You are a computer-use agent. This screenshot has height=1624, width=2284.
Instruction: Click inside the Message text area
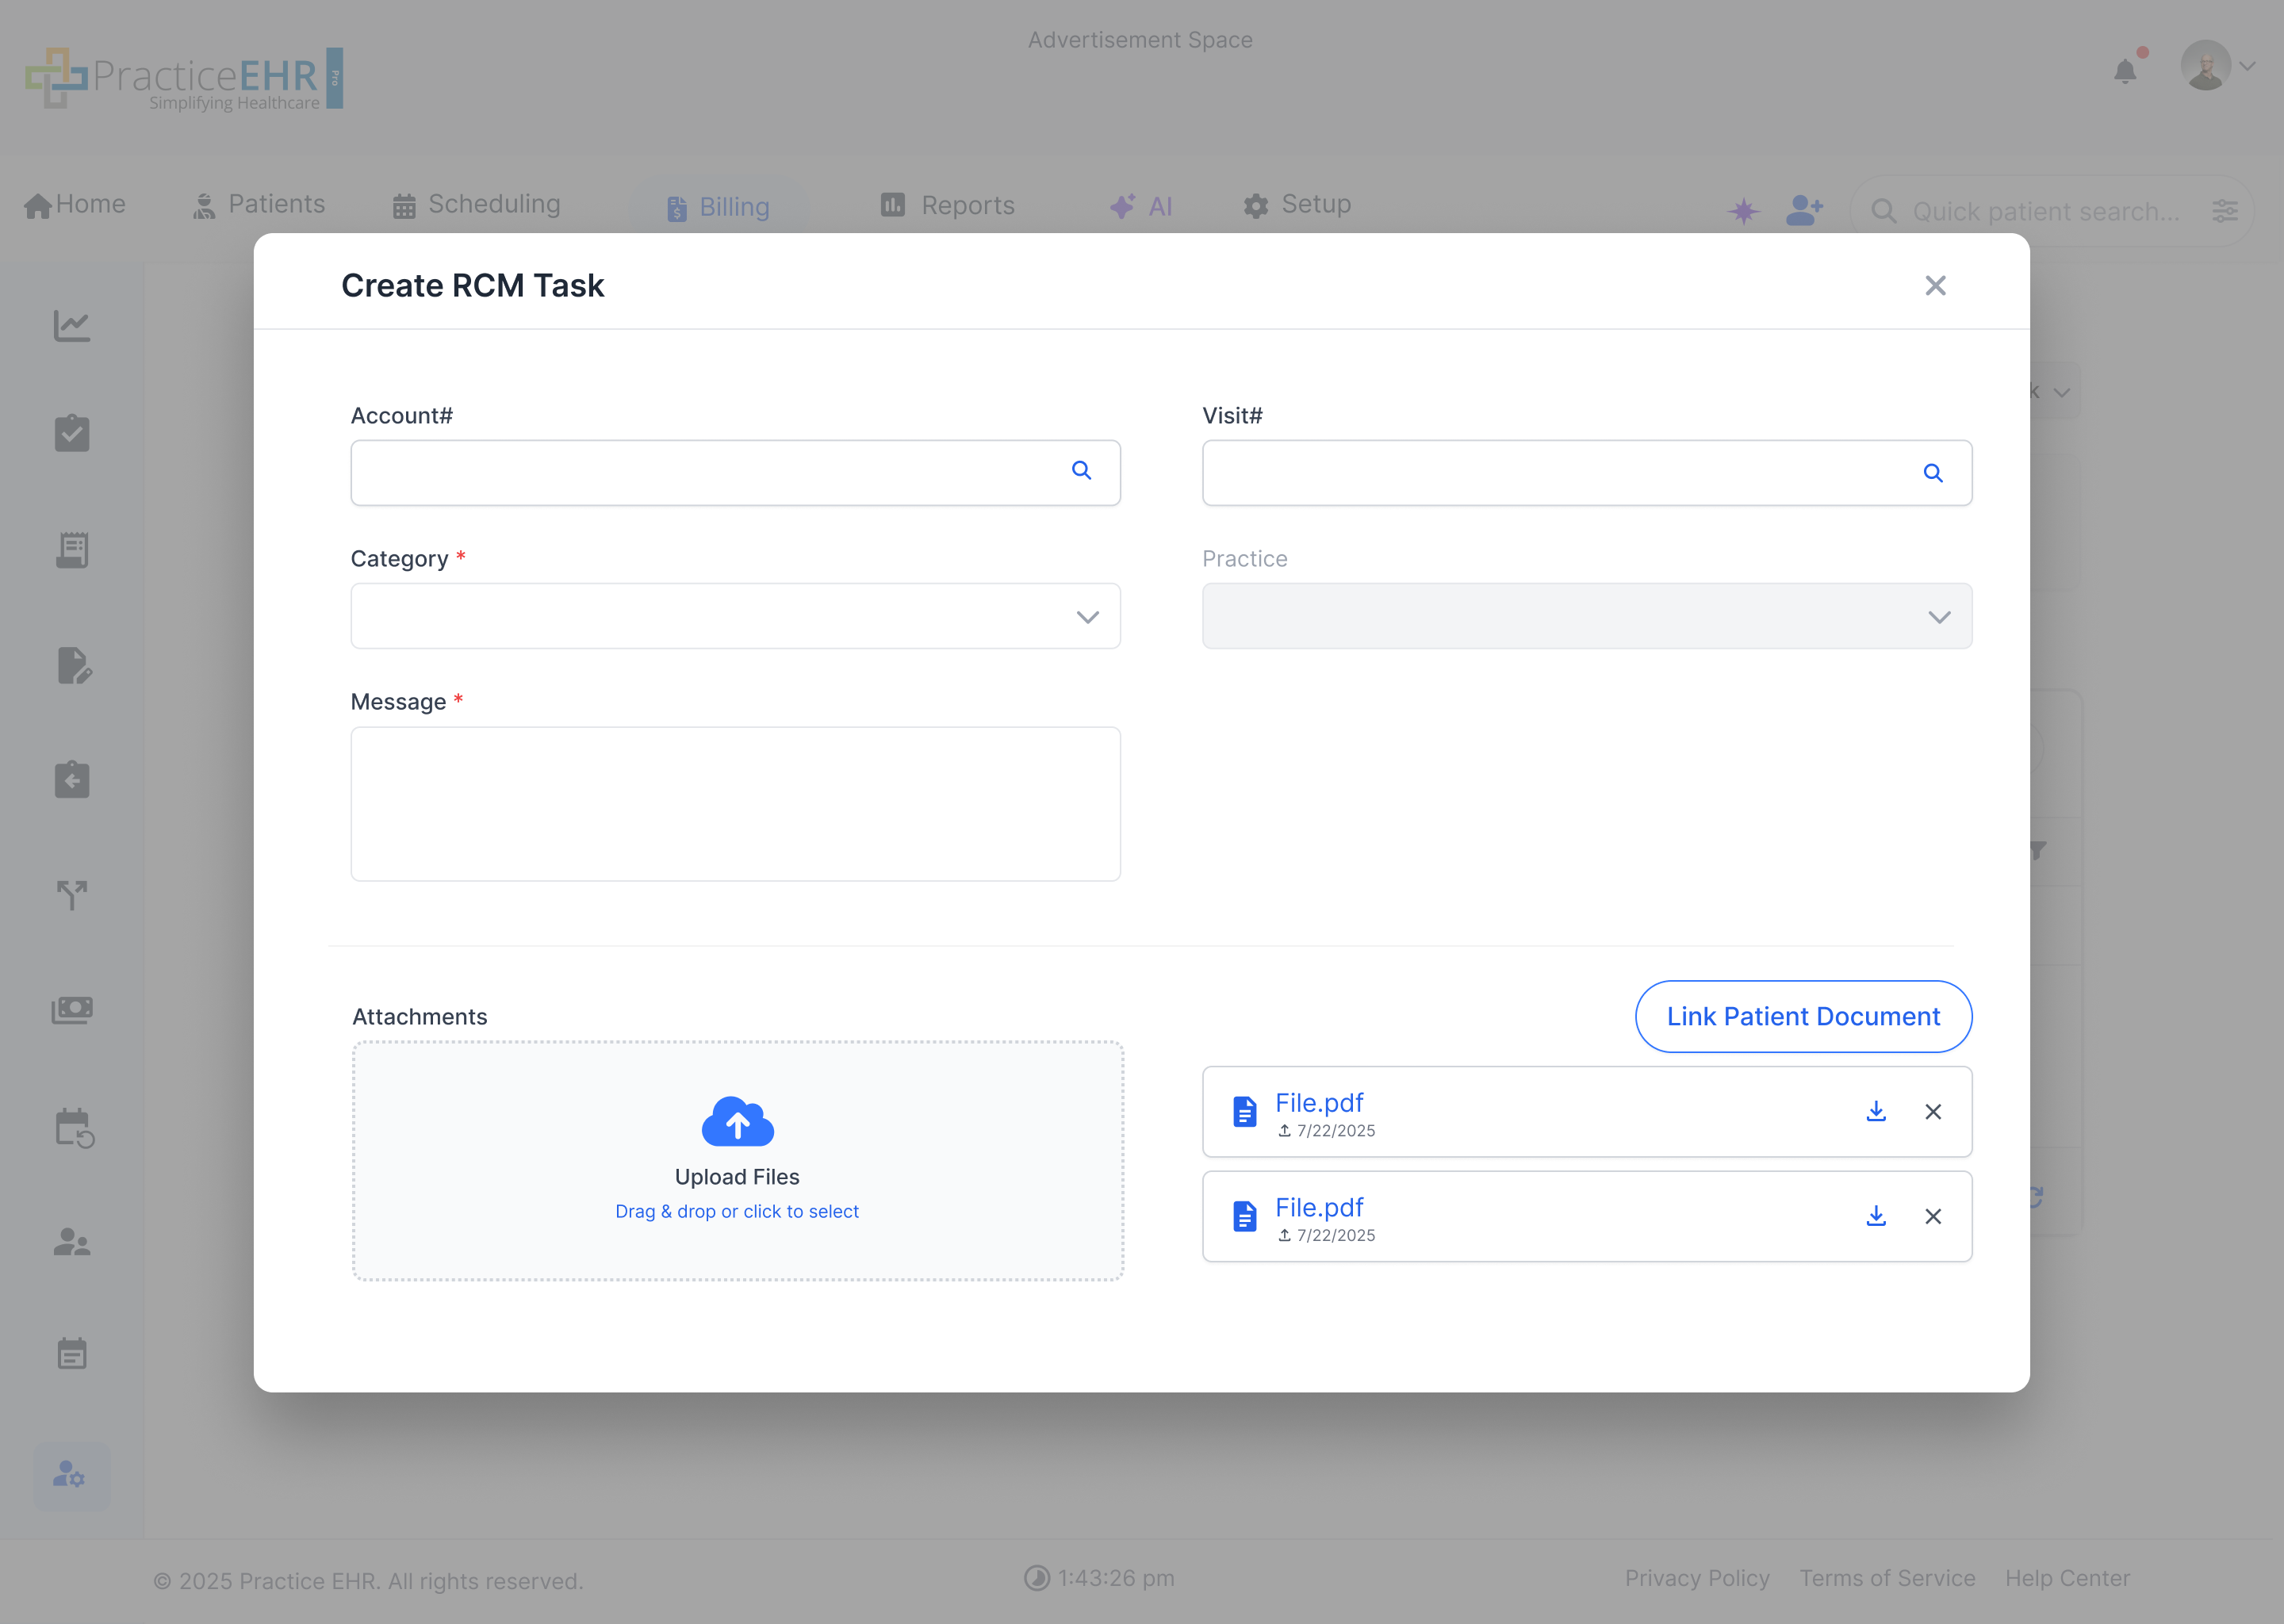(736, 803)
